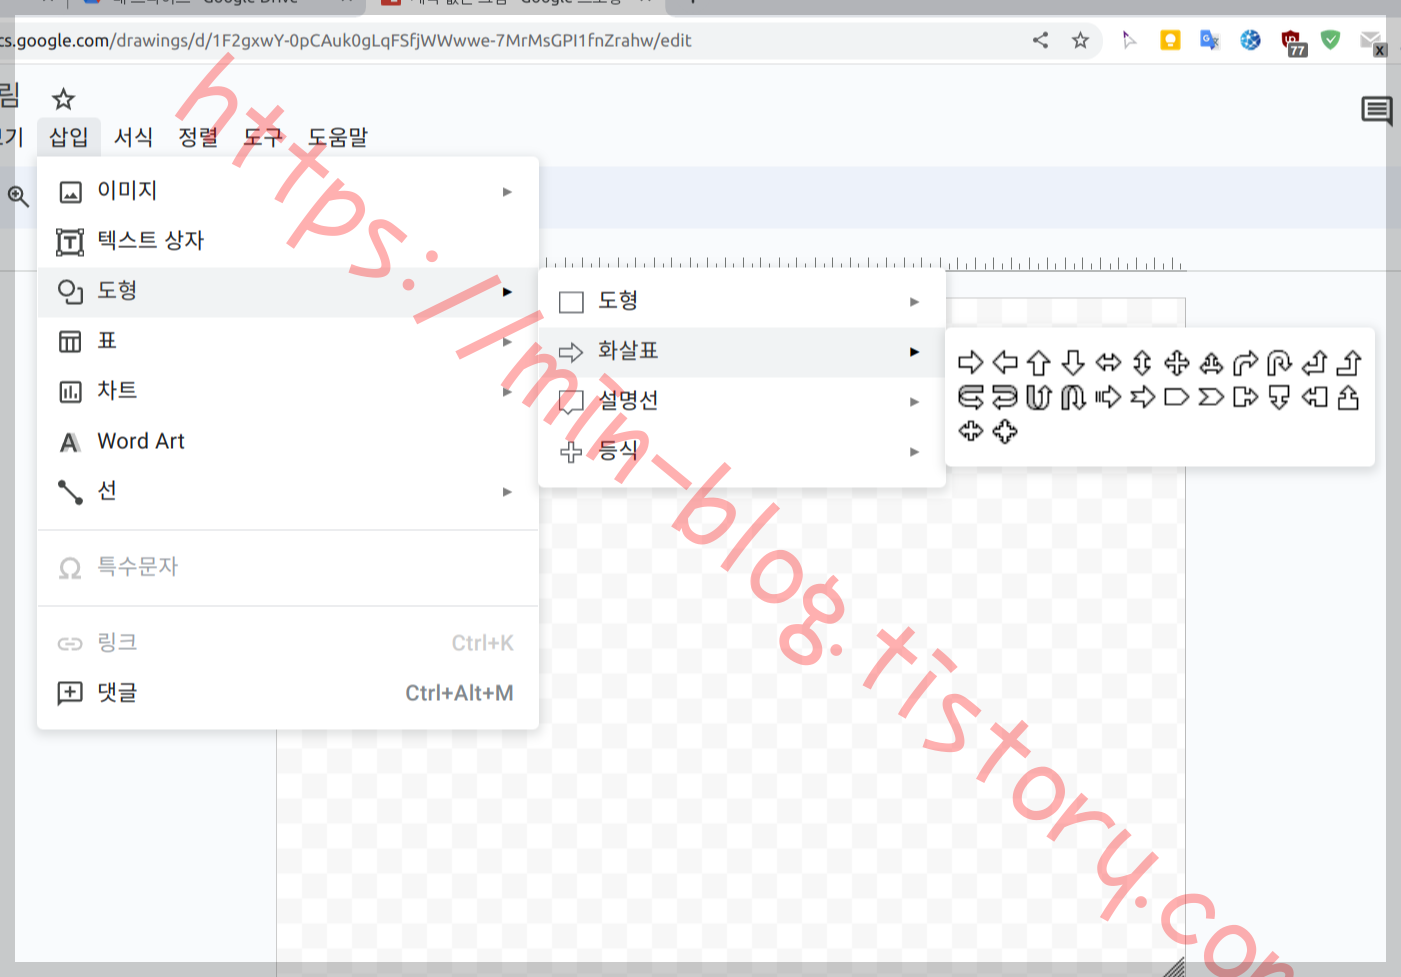Select the down arrow callout shape
This screenshot has width=1401, height=977.
(x=1279, y=397)
